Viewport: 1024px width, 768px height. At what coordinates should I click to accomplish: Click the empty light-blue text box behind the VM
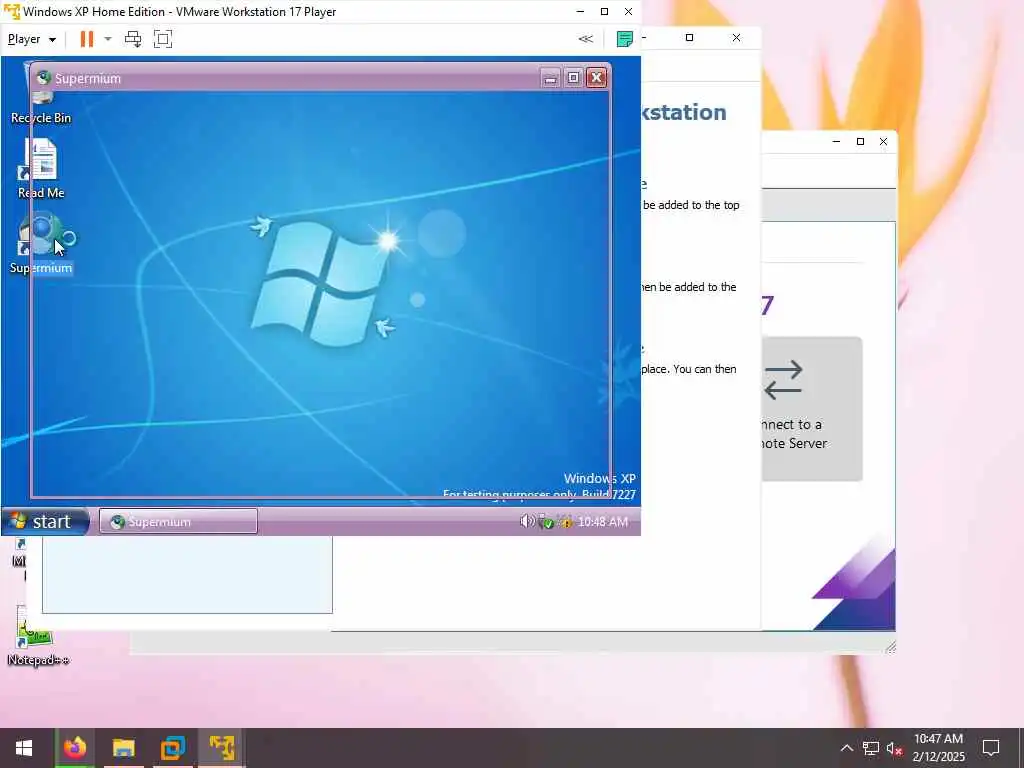pos(187,575)
